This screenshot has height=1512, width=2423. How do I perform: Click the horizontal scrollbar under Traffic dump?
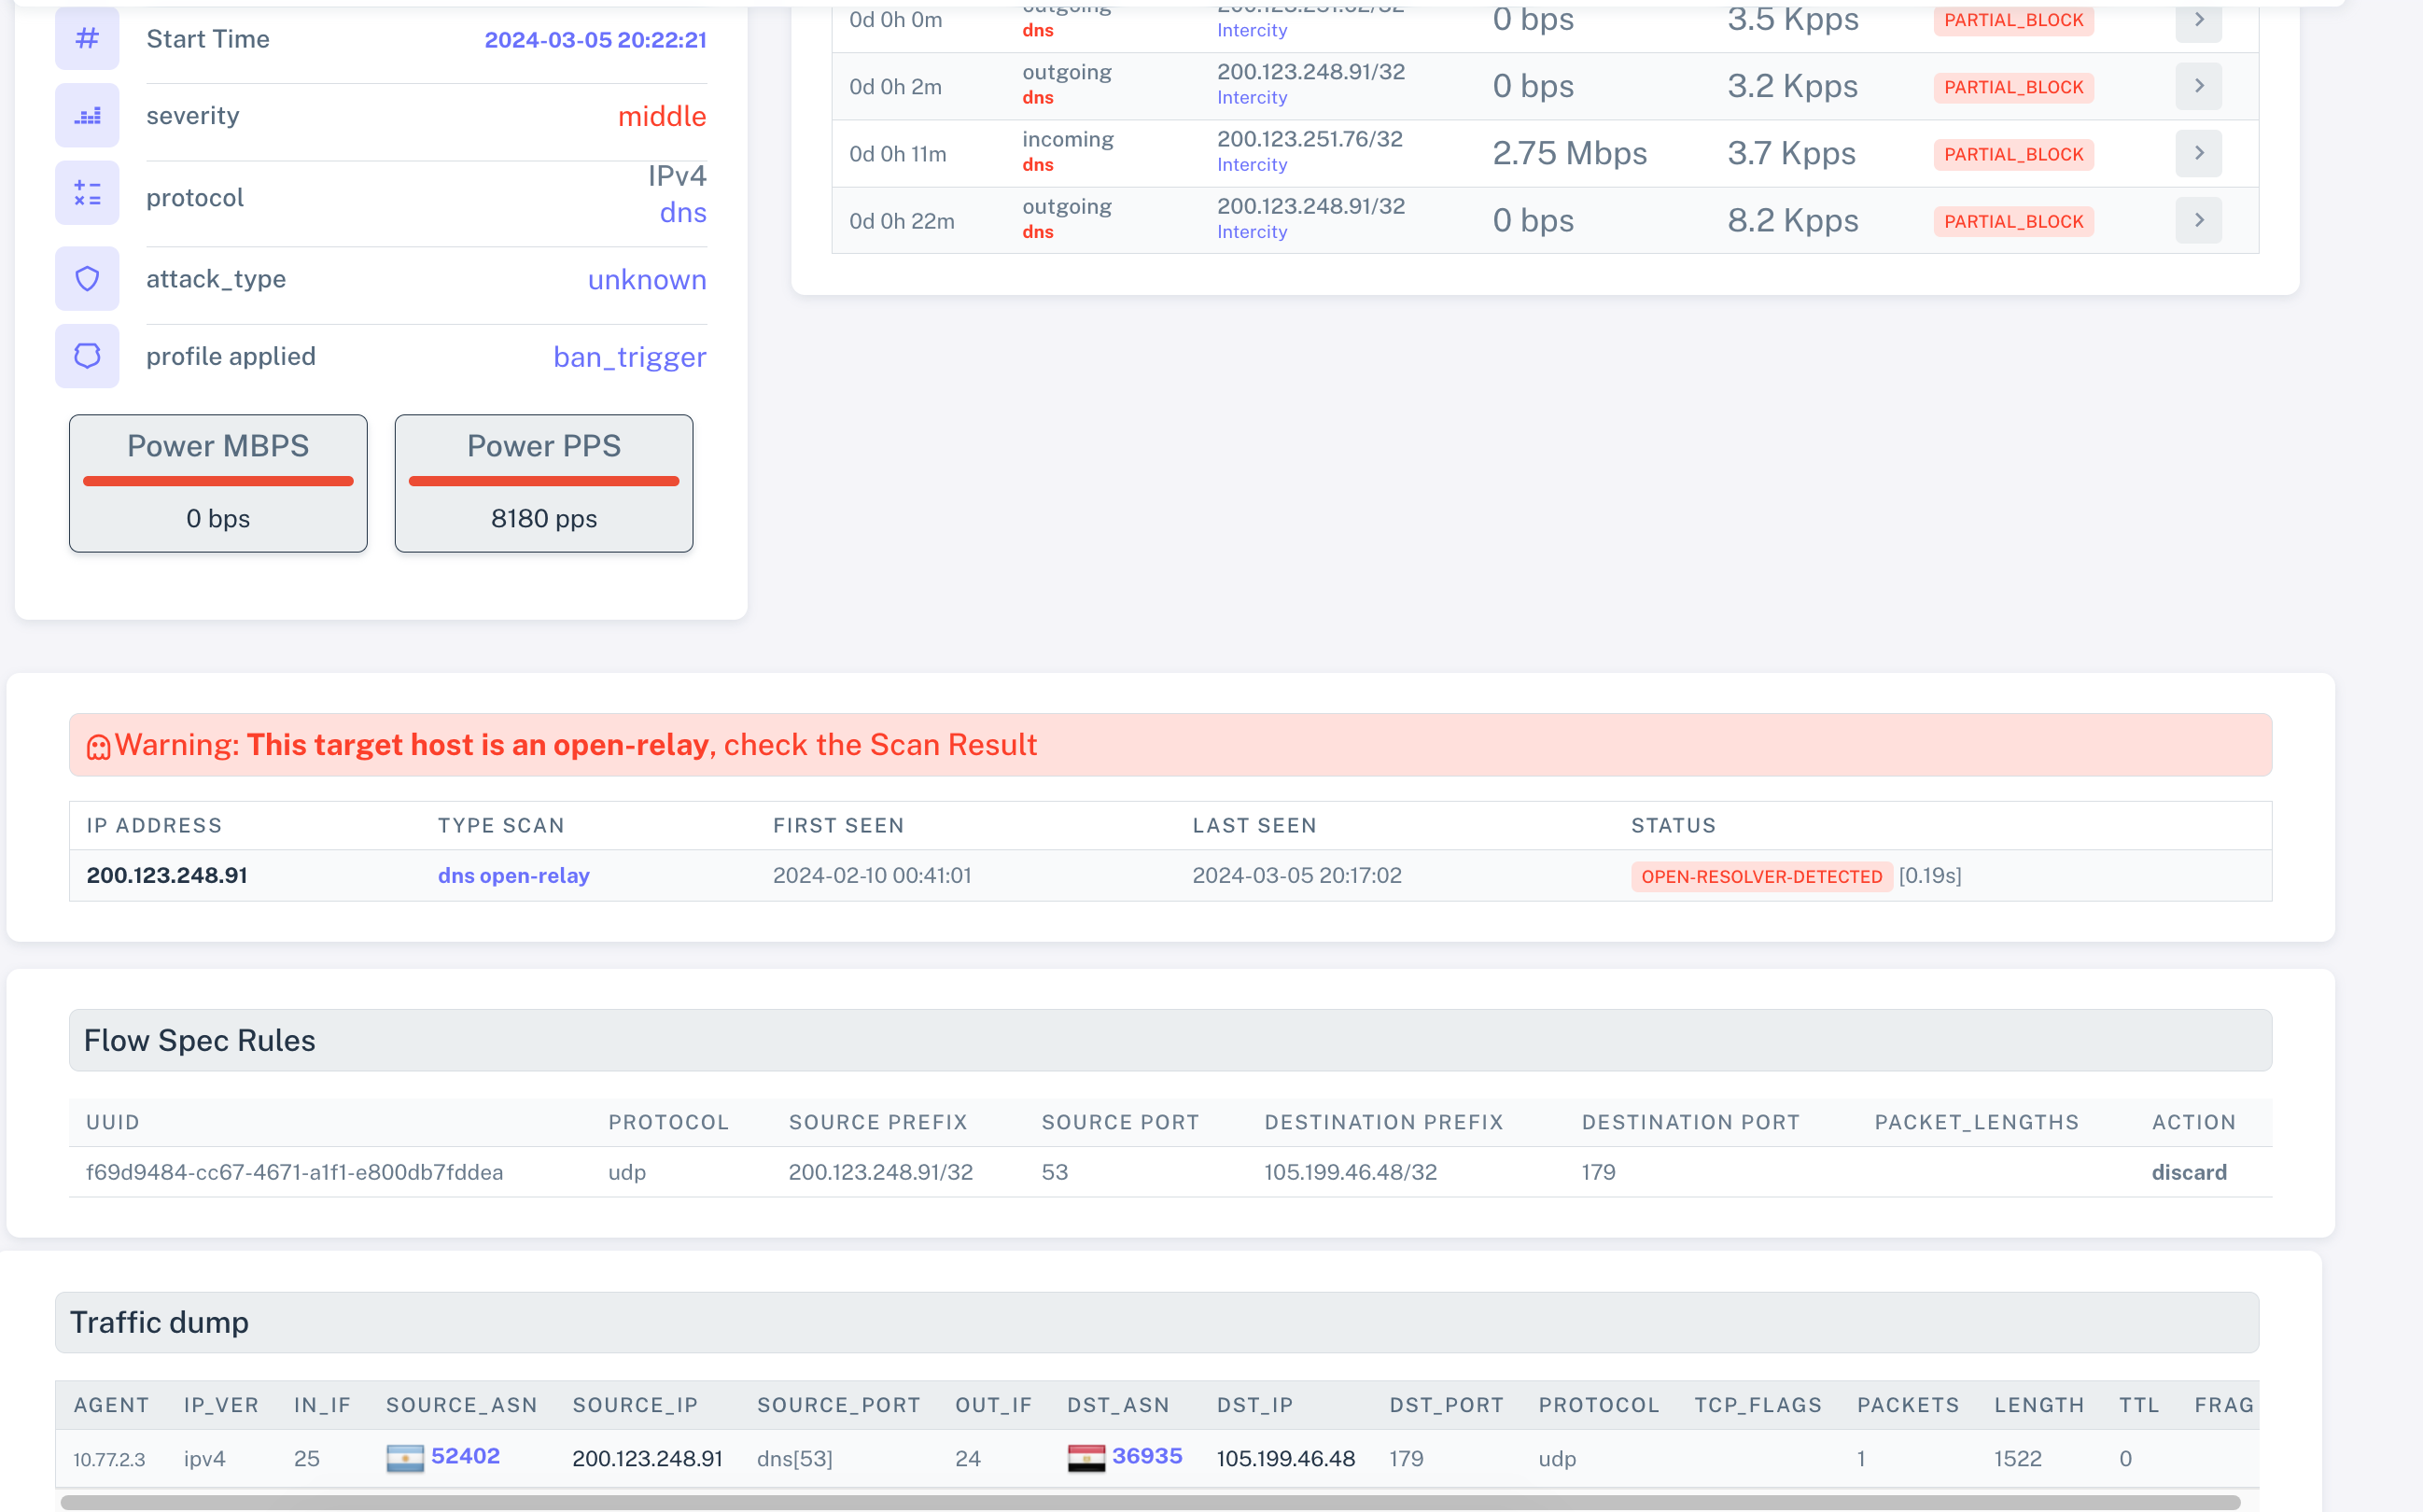point(1150,1502)
